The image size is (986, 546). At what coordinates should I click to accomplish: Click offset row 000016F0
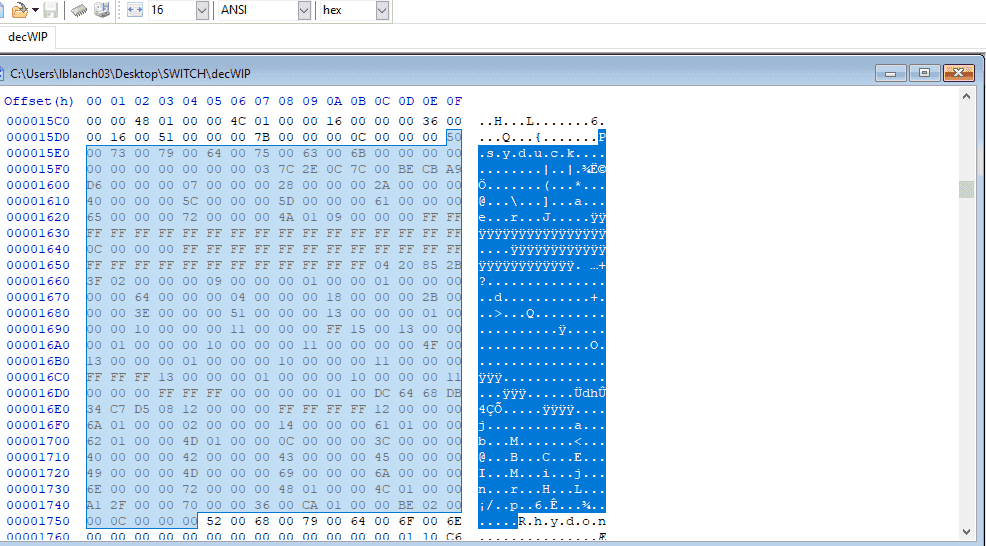pos(38,425)
